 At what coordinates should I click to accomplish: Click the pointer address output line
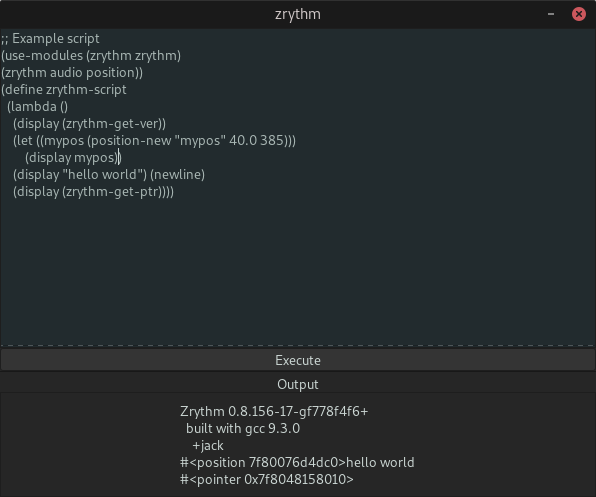pyautogui.click(x=267, y=480)
